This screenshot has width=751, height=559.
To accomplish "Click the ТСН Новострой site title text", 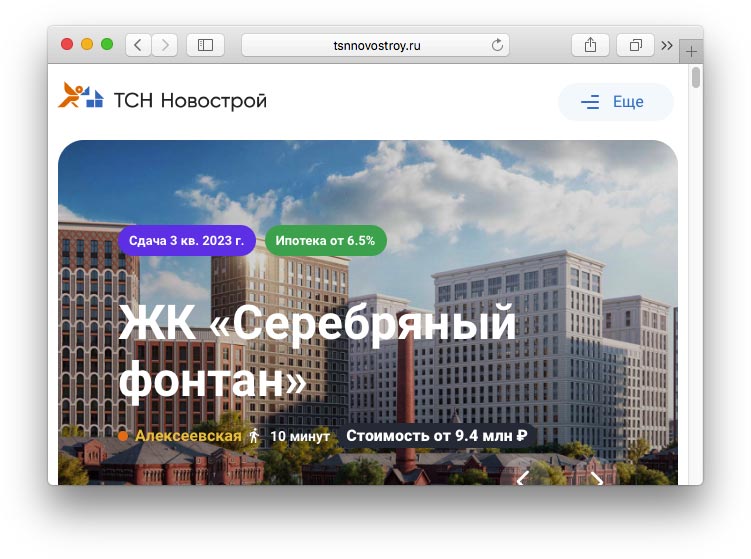I will tap(190, 101).
